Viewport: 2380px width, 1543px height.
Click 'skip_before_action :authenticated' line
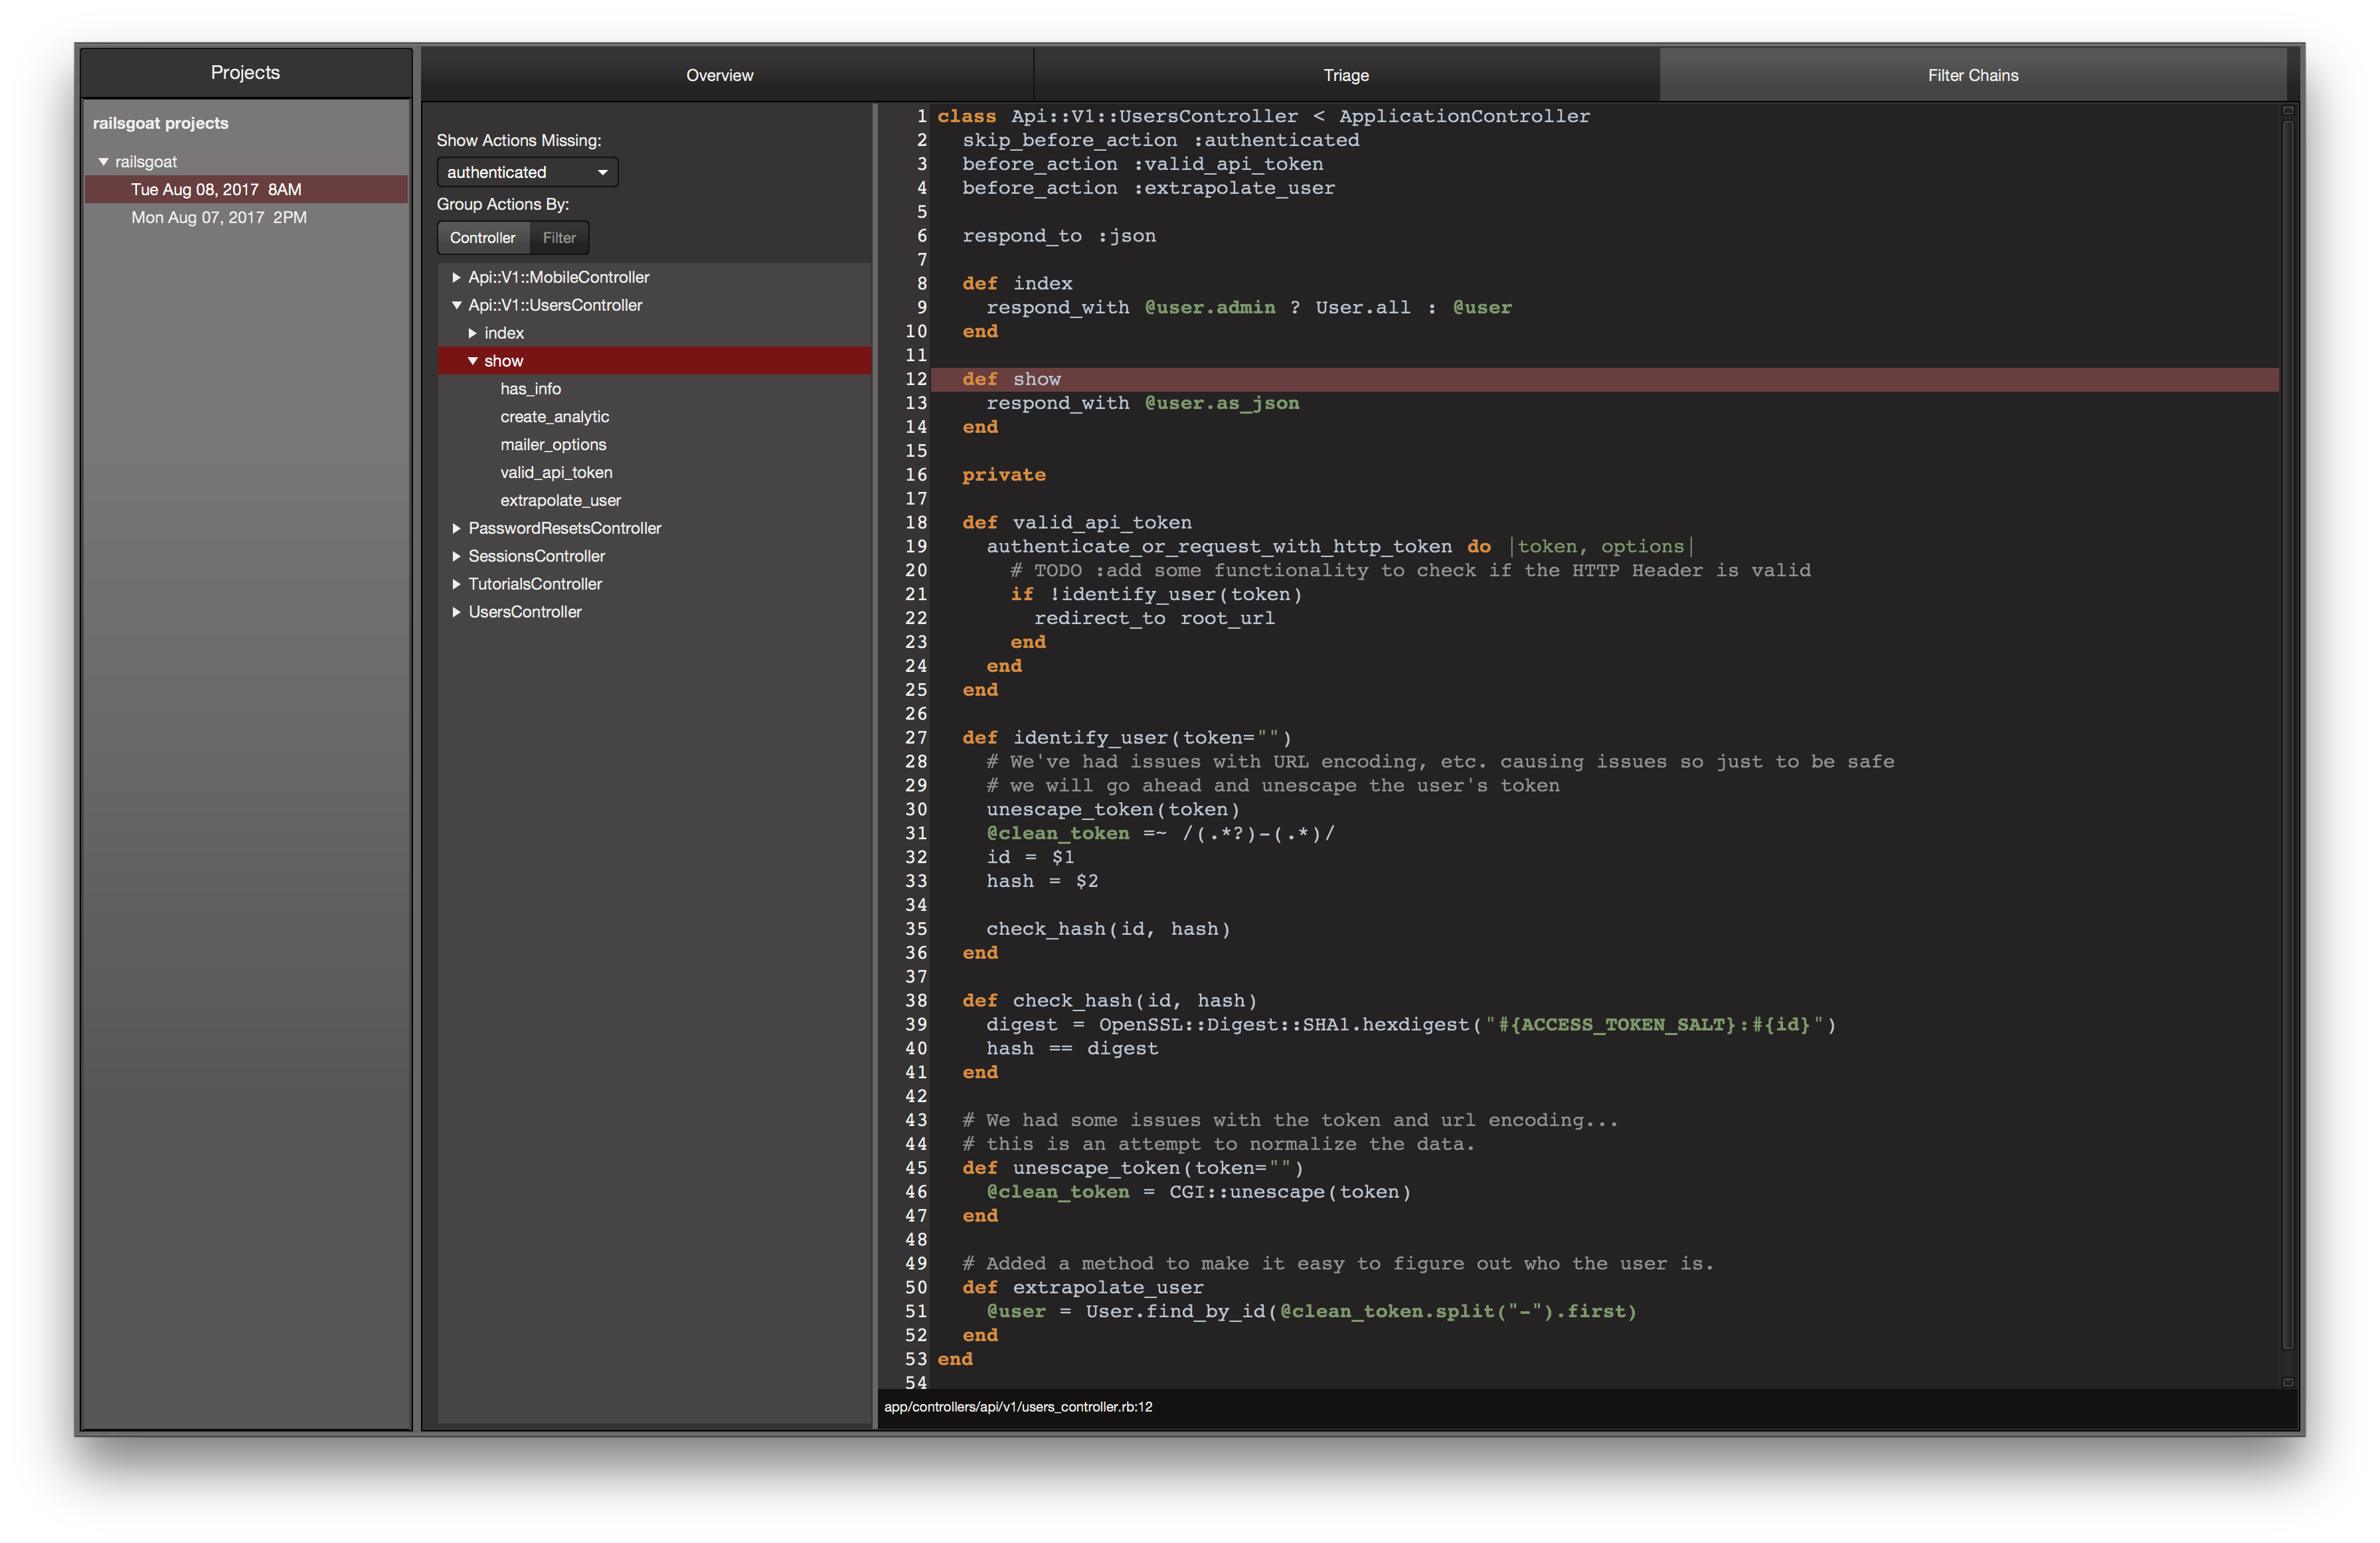pos(1160,140)
